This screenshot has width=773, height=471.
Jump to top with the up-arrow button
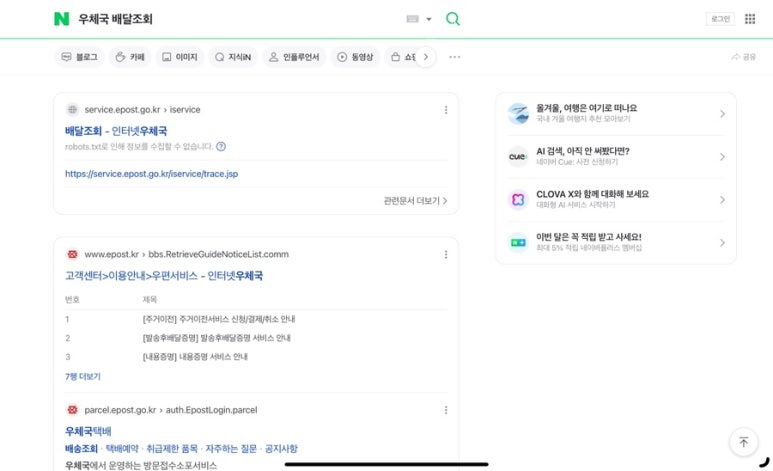click(x=743, y=442)
